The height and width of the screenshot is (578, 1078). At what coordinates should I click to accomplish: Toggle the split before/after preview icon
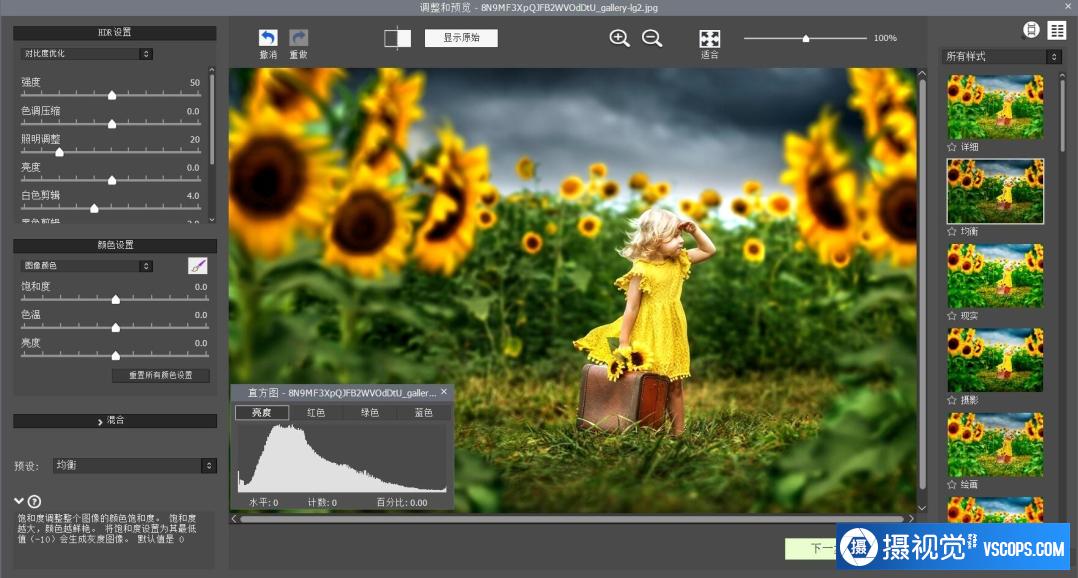point(397,38)
